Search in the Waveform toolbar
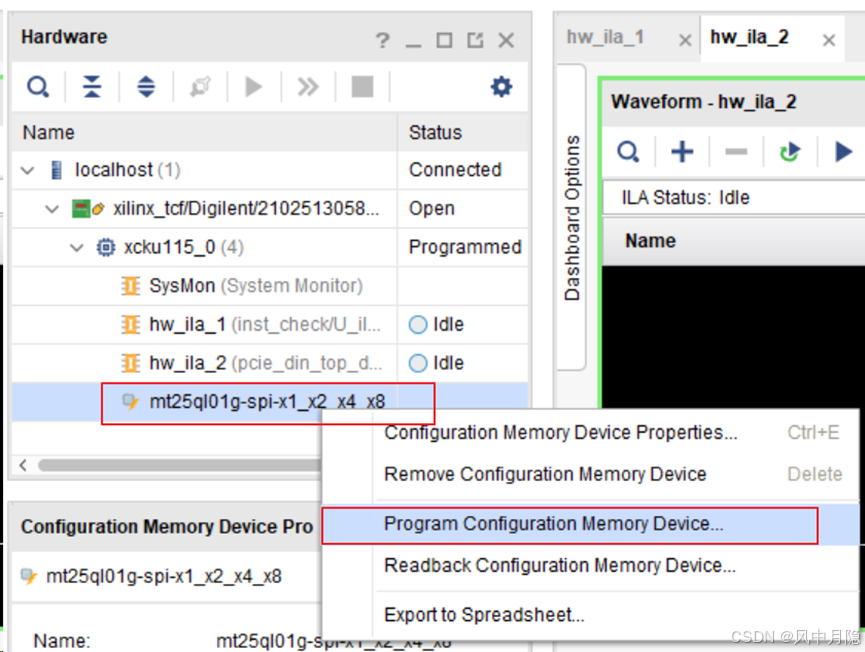The width and height of the screenshot is (865, 652). coord(628,151)
